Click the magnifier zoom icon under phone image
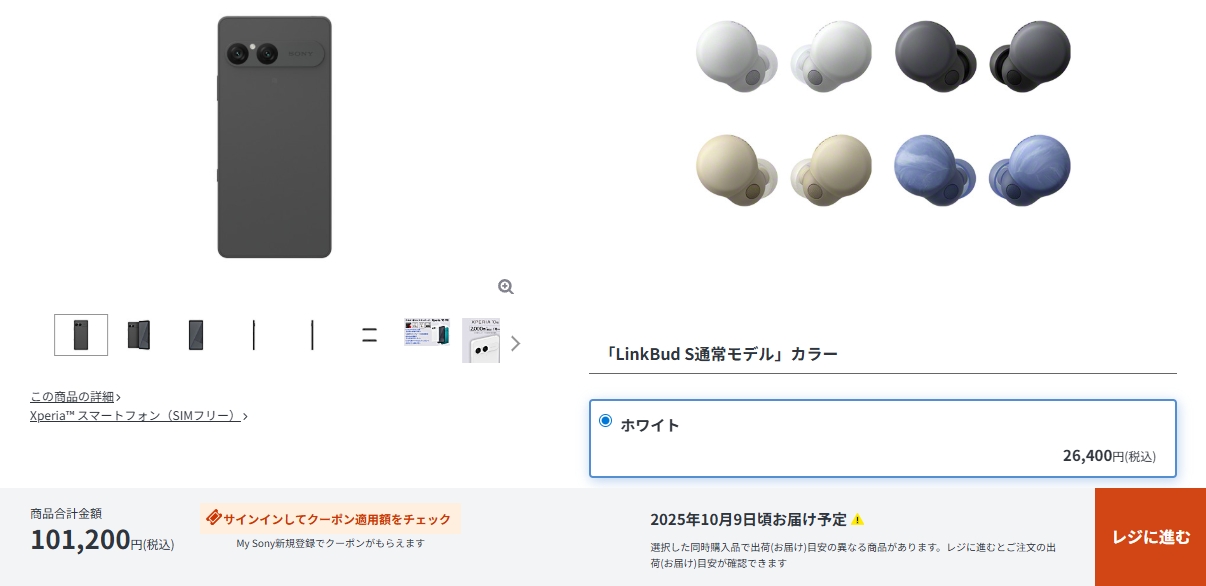 point(506,287)
